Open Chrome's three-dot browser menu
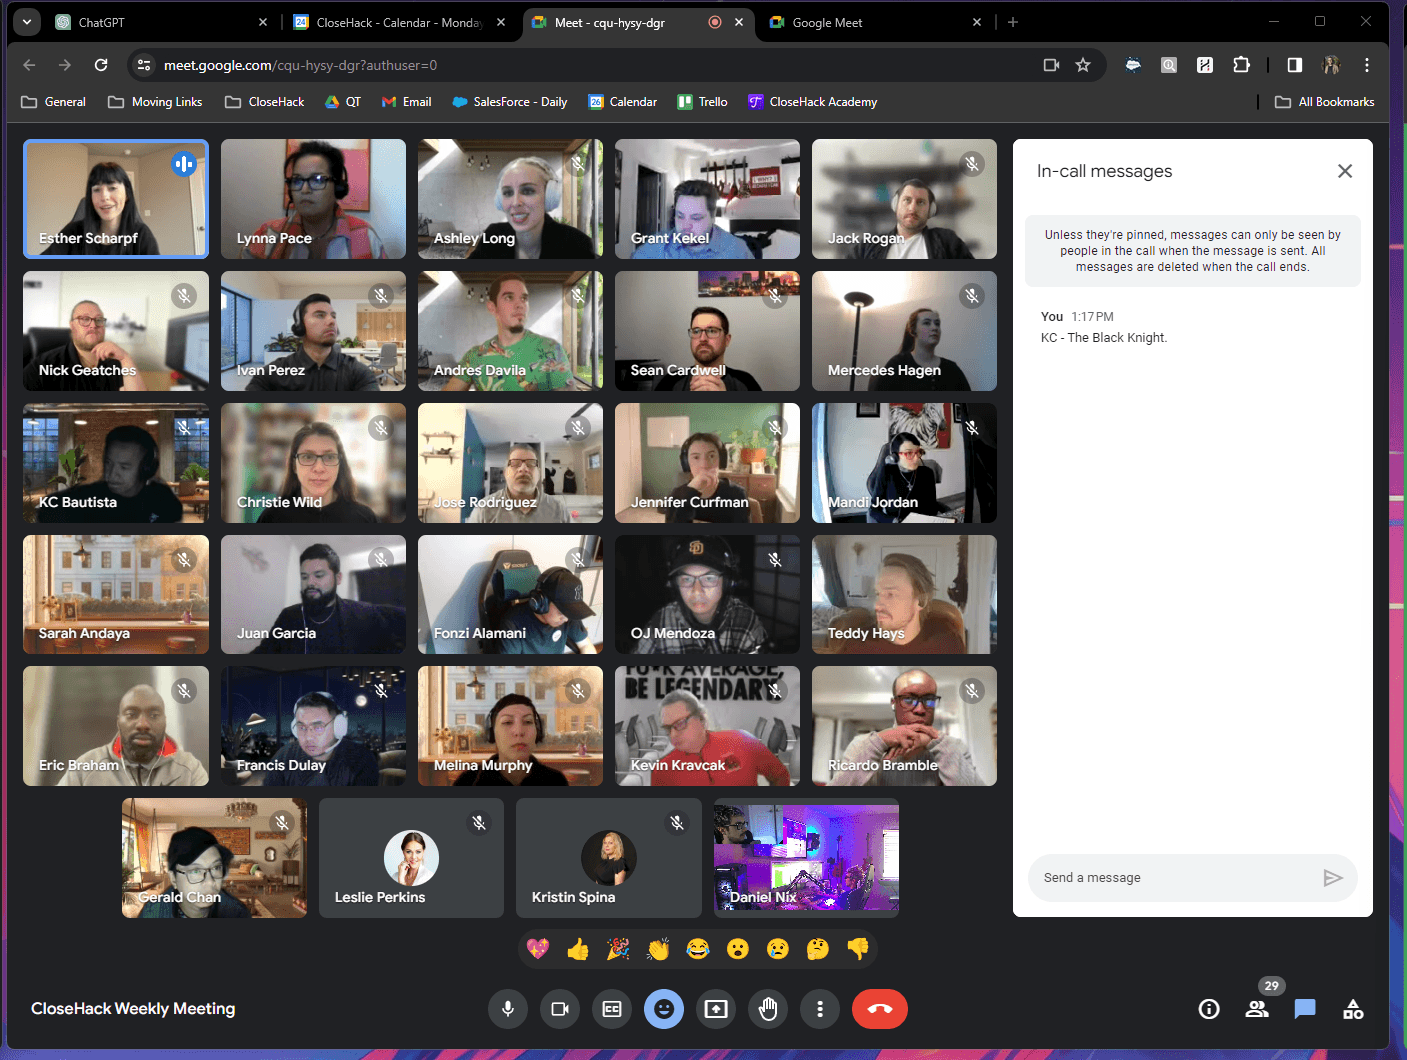The height and width of the screenshot is (1060, 1407). (1367, 64)
